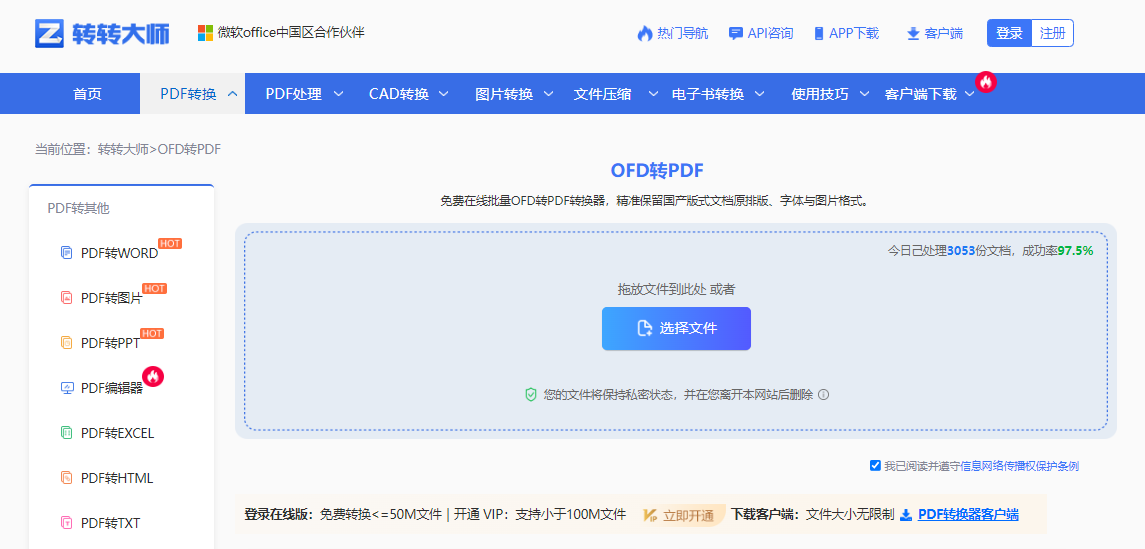
Task: Click the PDF转WORD document icon
Action: pos(66,253)
